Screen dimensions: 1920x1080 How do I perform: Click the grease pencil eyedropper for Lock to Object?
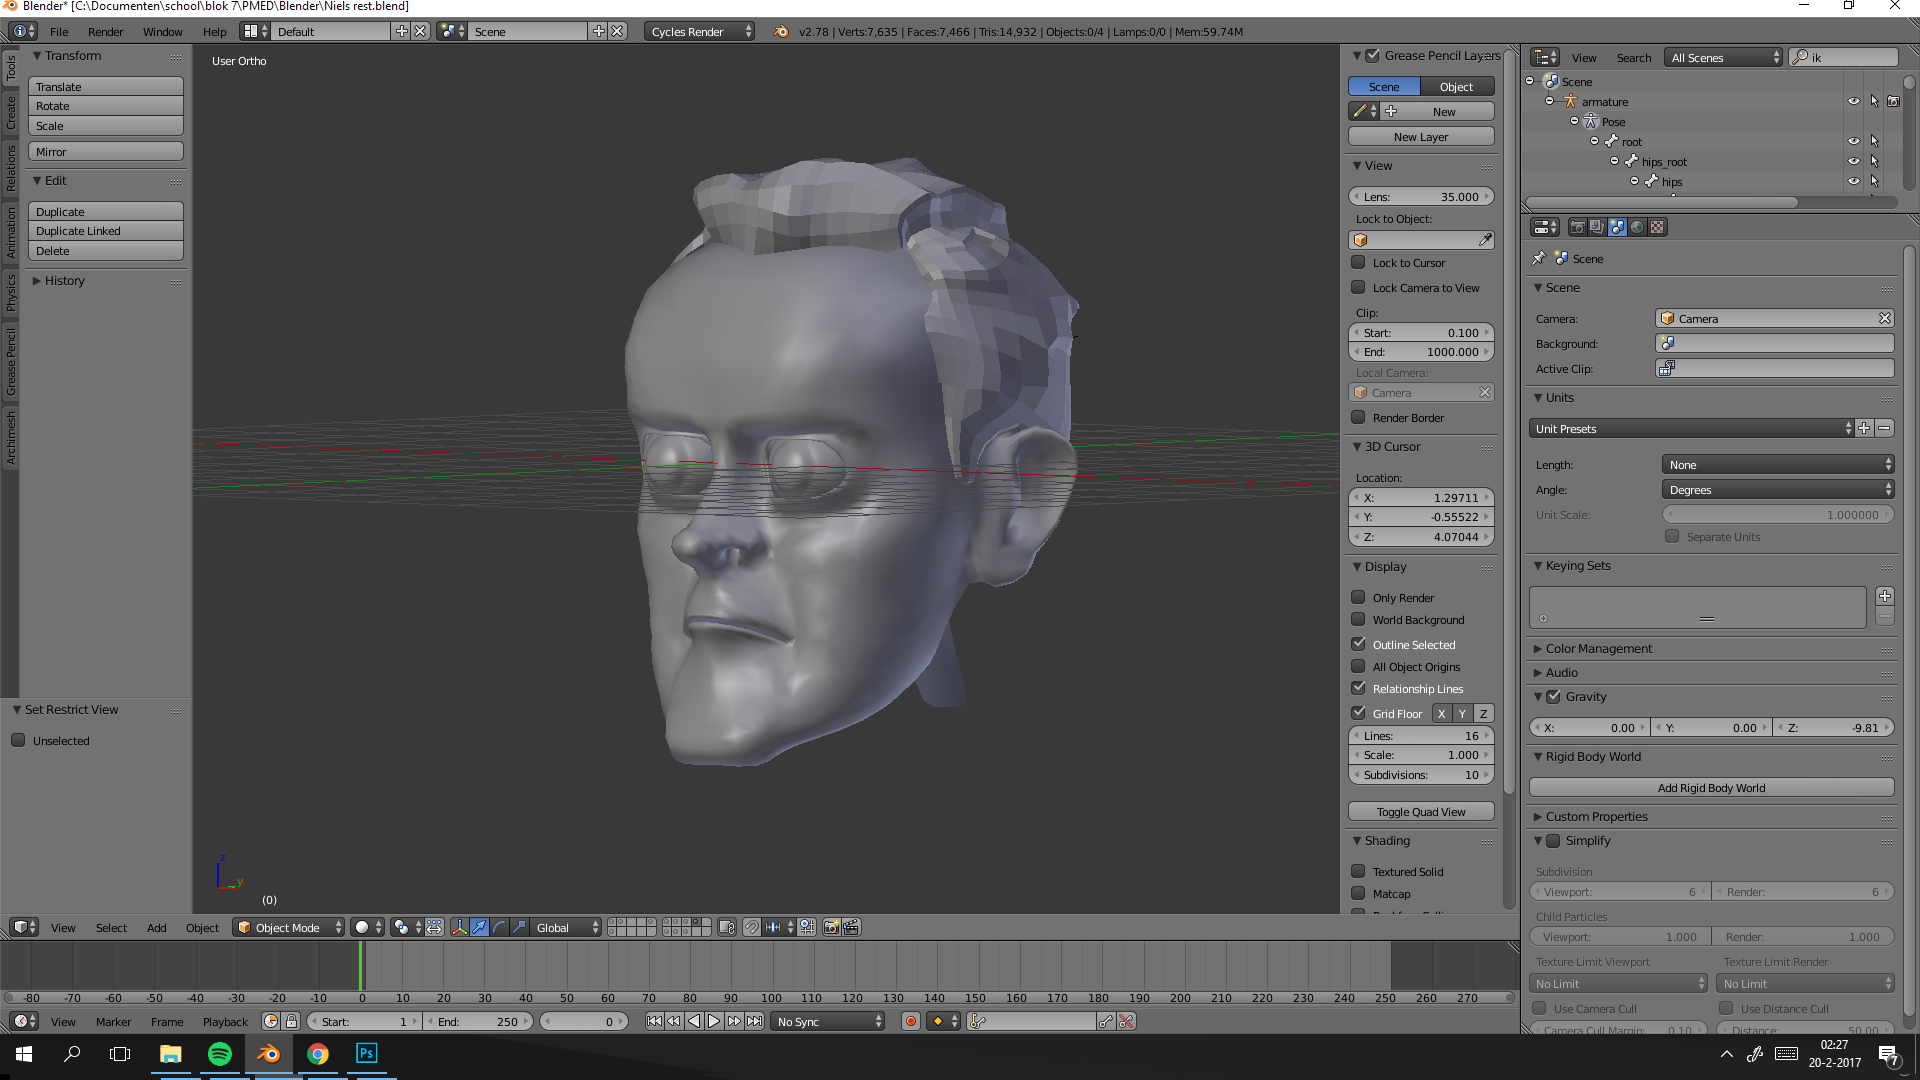[x=1485, y=240]
